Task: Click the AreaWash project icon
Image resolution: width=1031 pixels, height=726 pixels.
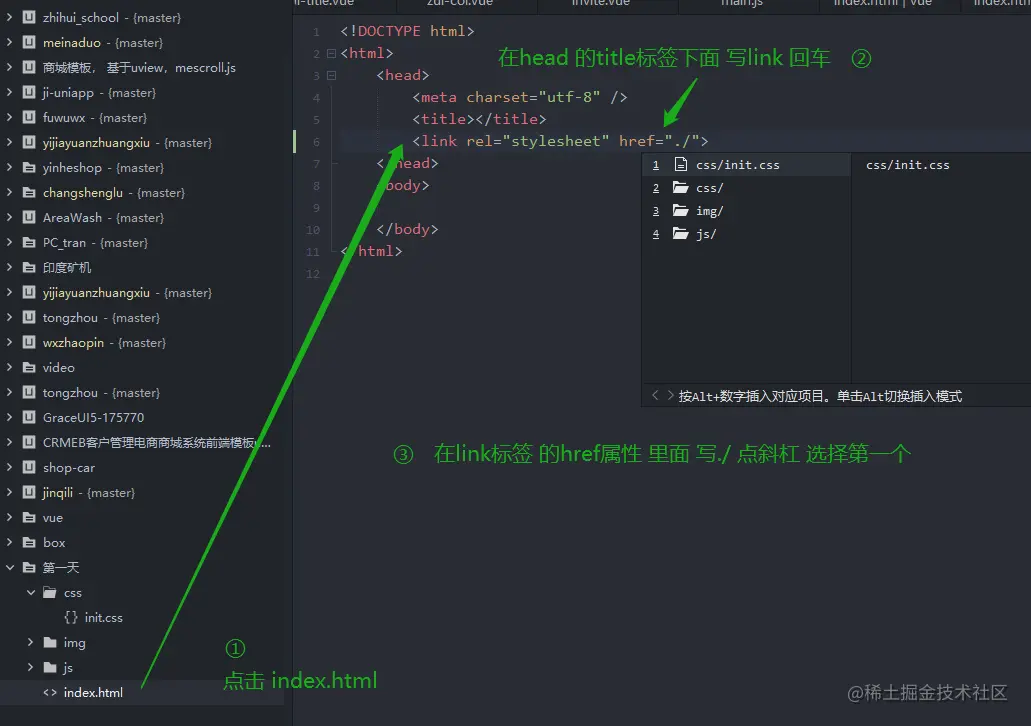Action: (x=29, y=217)
